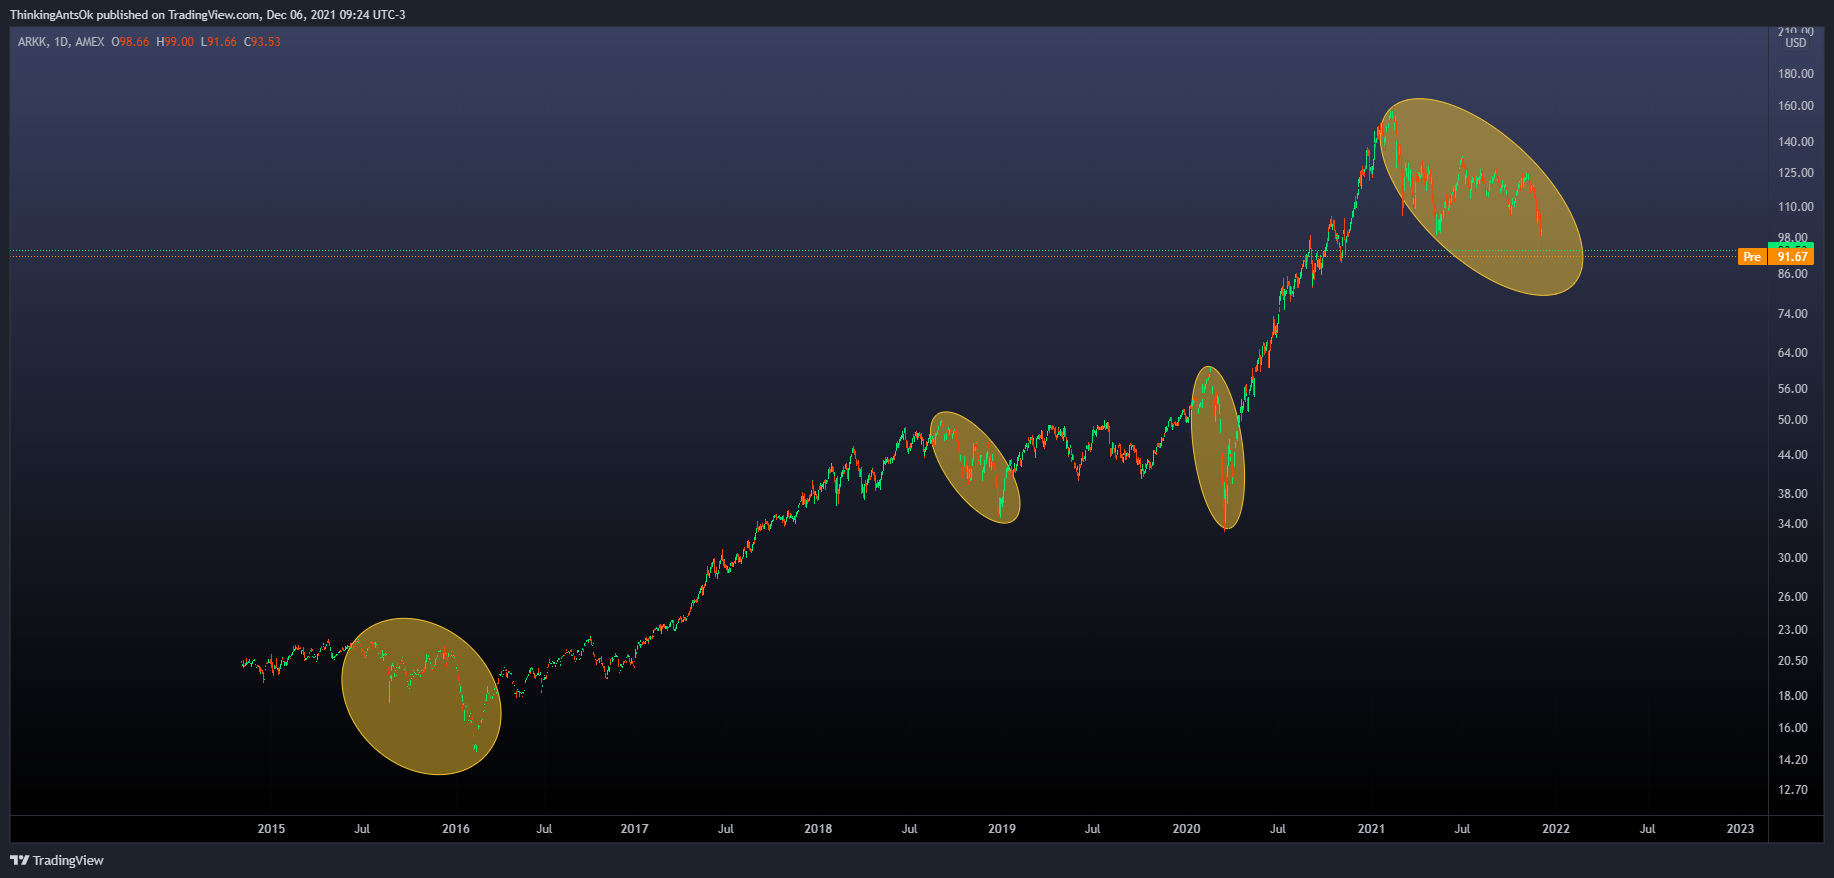Click the 12.70 price axis label

pyautogui.click(x=1793, y=790)
